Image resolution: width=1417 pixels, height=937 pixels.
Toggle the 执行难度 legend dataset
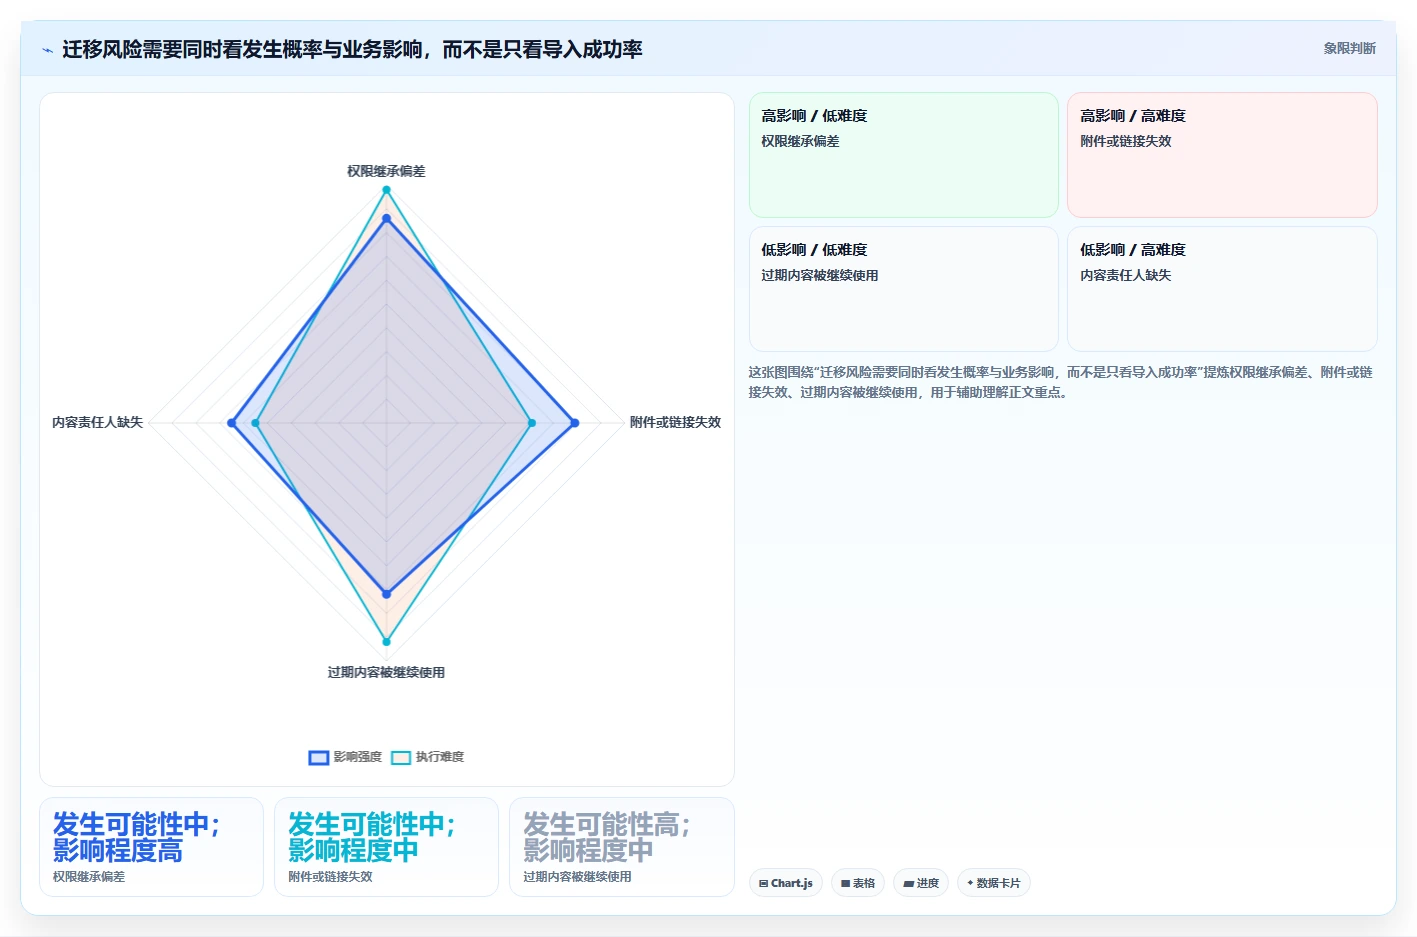pos(428,757)
